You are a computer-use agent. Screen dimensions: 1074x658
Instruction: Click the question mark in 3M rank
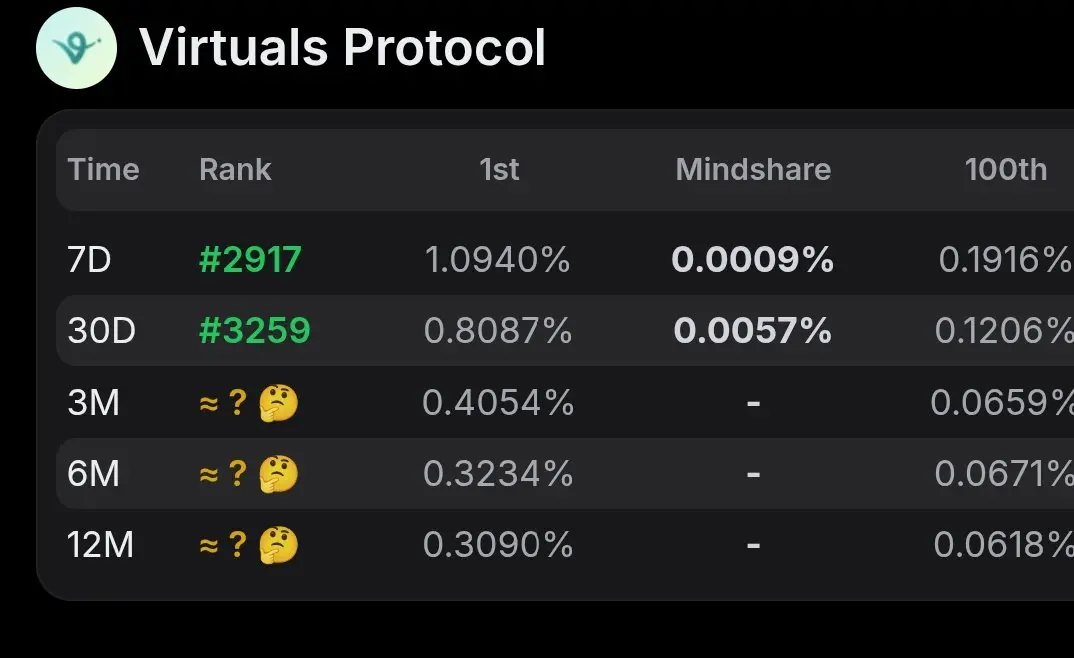[237, 403]
